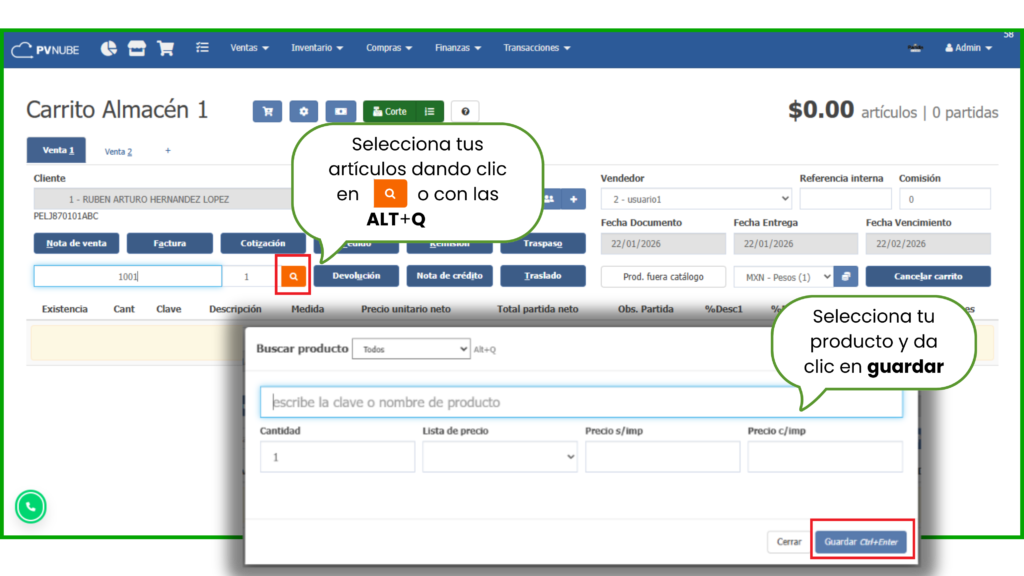Click the gear settings button beside cart title
This screenshot has width=1024, height=576.
coord(304,112)
